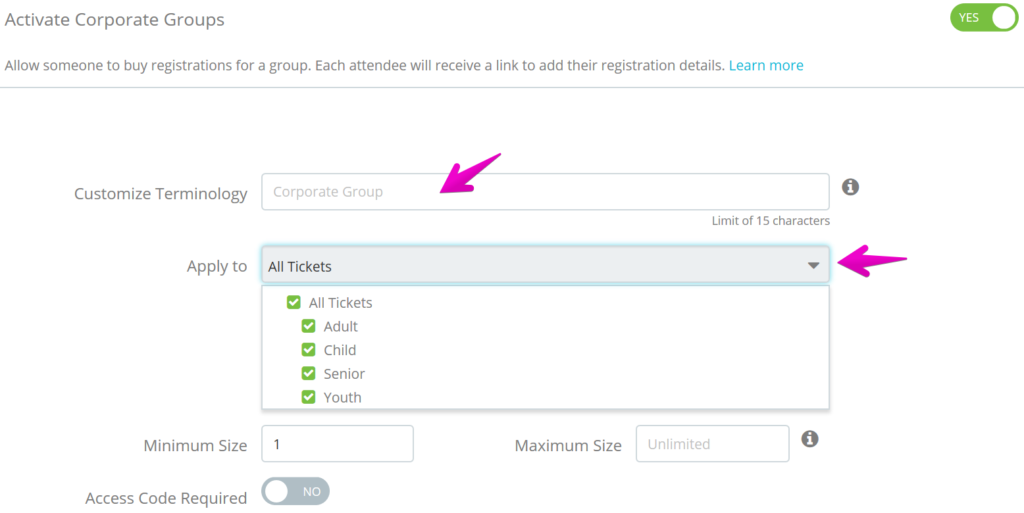Uncheck the All Tickets checkbox
The height and width of the screenshot is (513, 1024).
point(294,302)
